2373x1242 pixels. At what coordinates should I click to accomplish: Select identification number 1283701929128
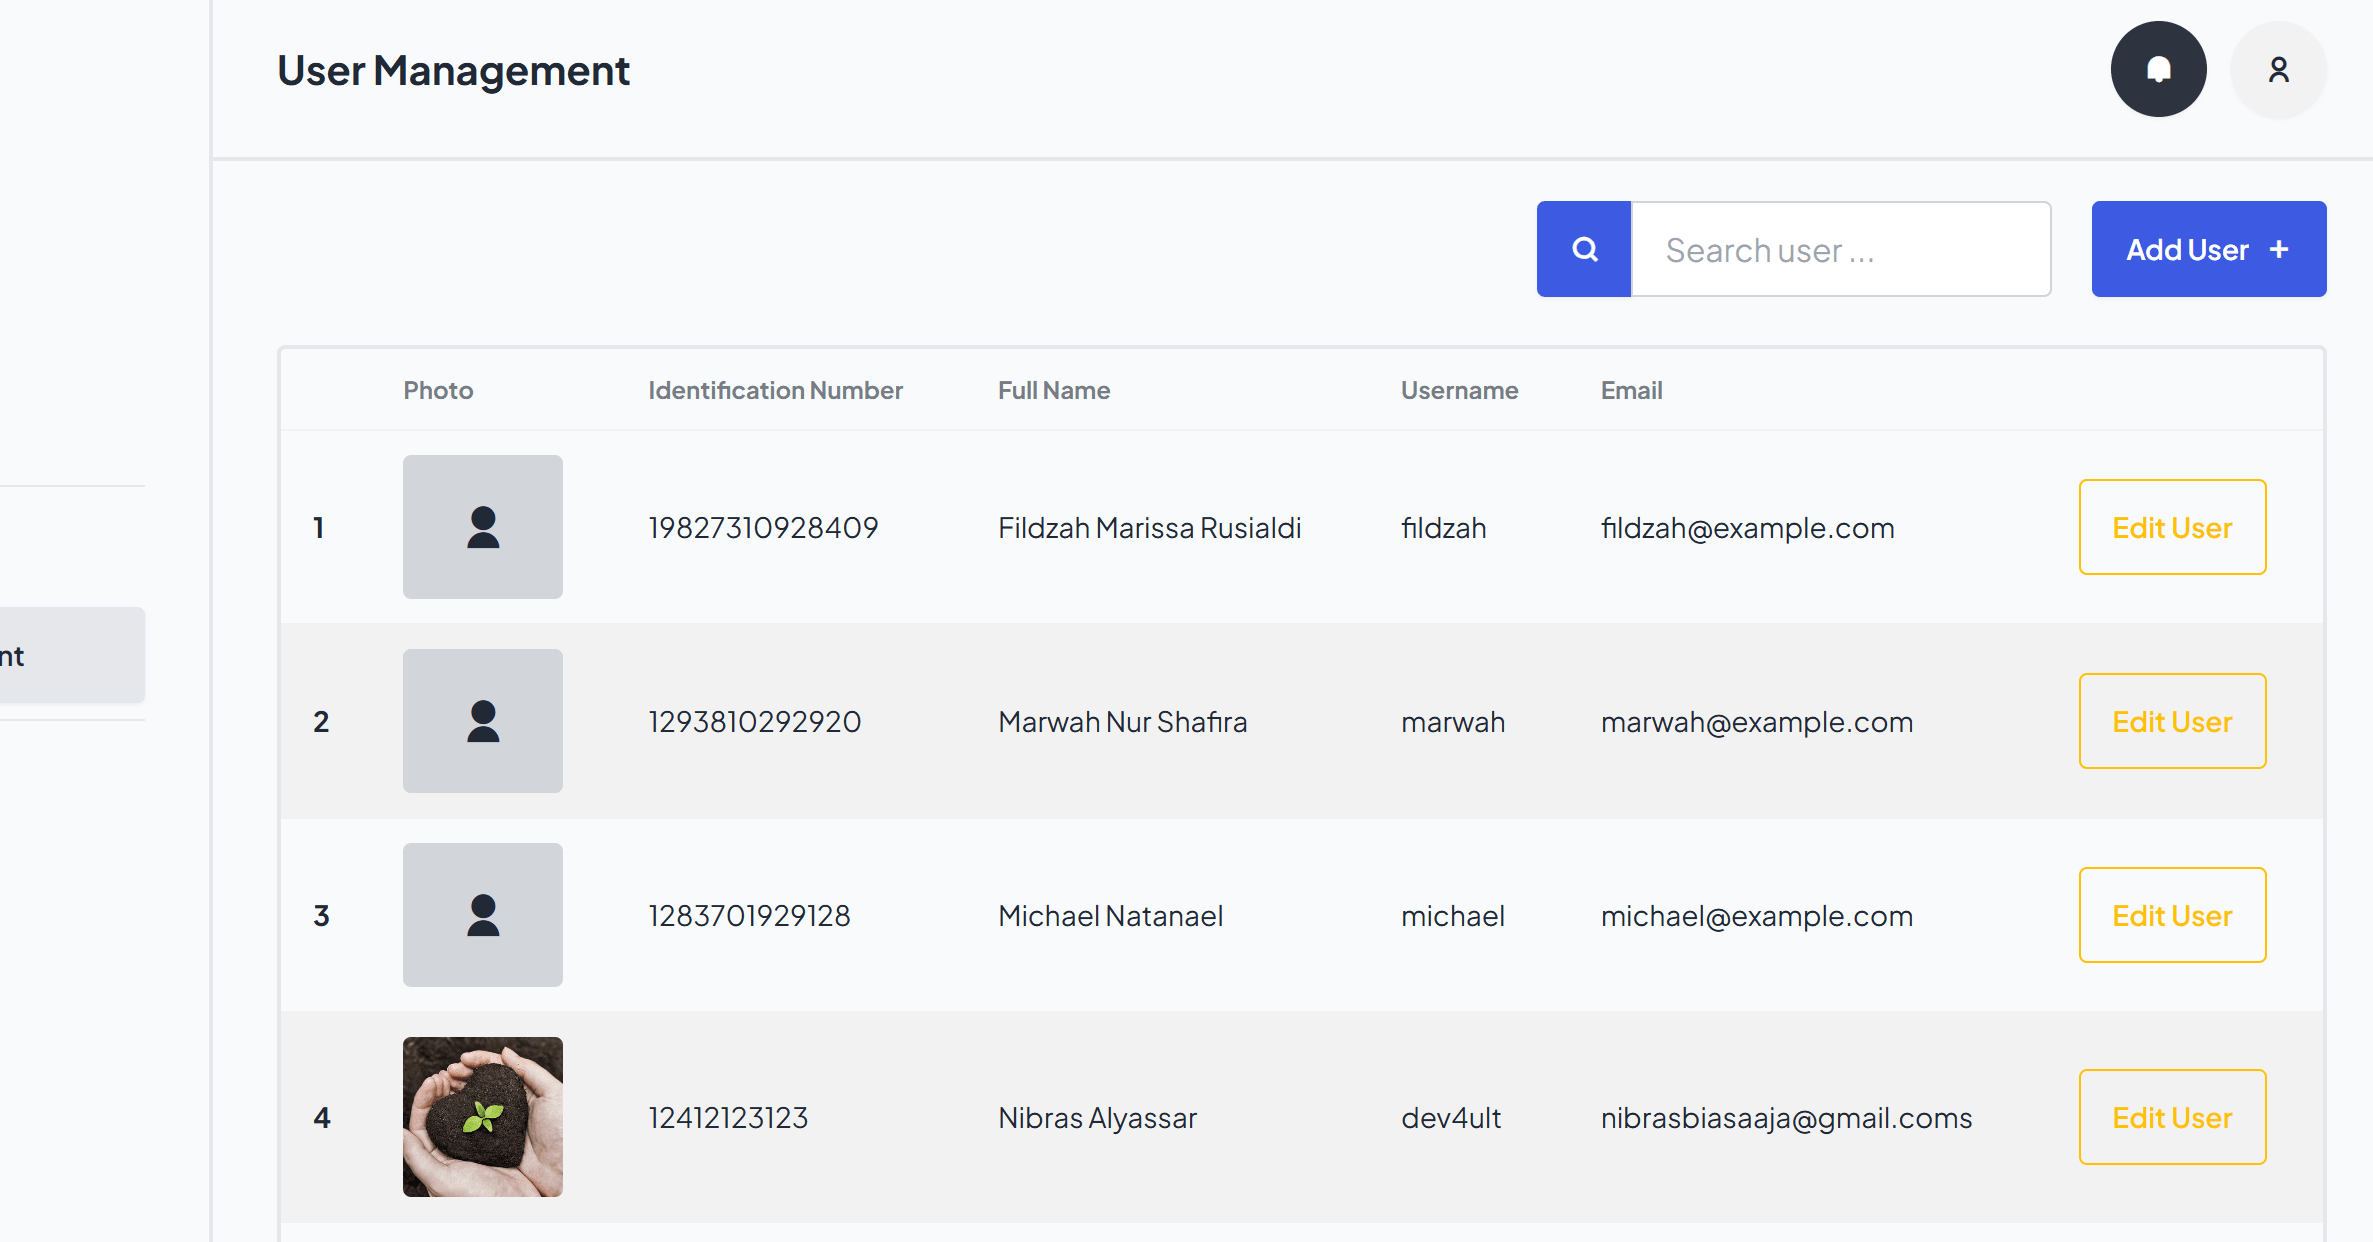click(x=749, y=916)
